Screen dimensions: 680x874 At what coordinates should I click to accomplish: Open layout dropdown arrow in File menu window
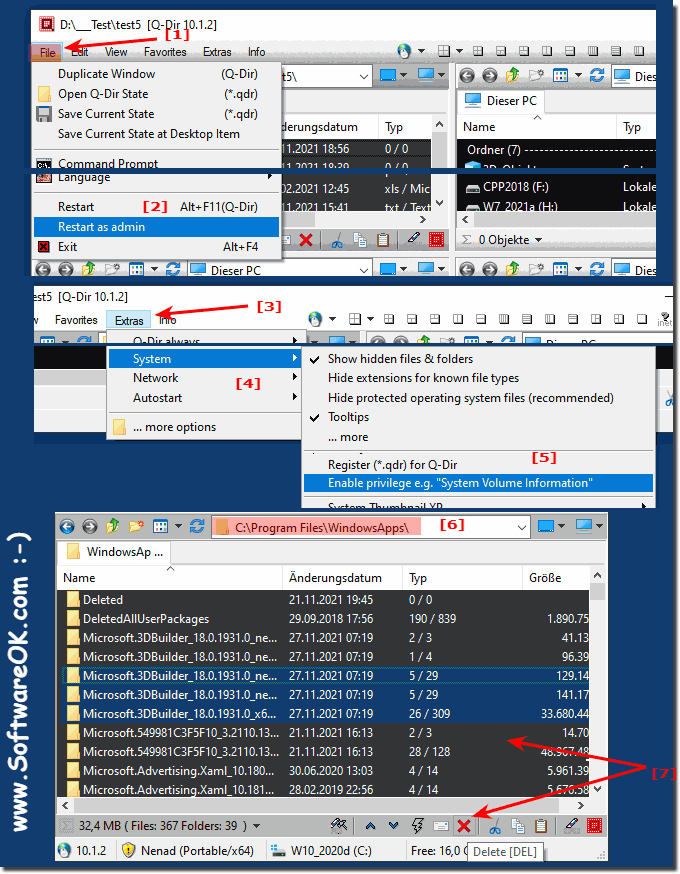pyautogui.click(x=459, y=51)
